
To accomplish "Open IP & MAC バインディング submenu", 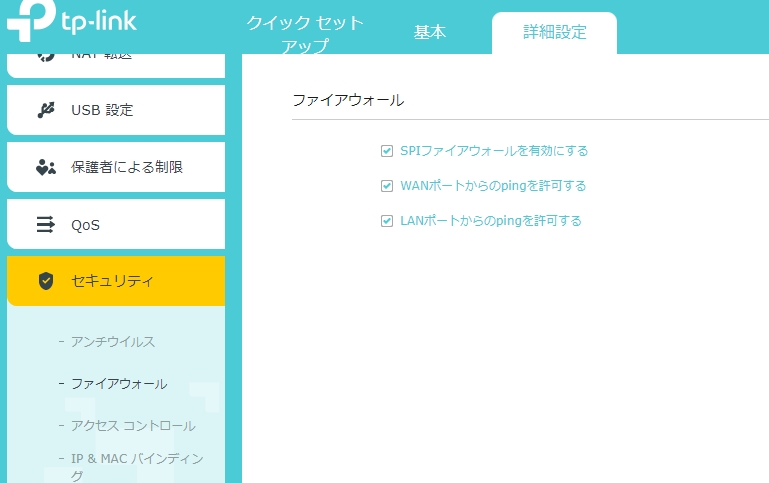I will pos(137,466).
